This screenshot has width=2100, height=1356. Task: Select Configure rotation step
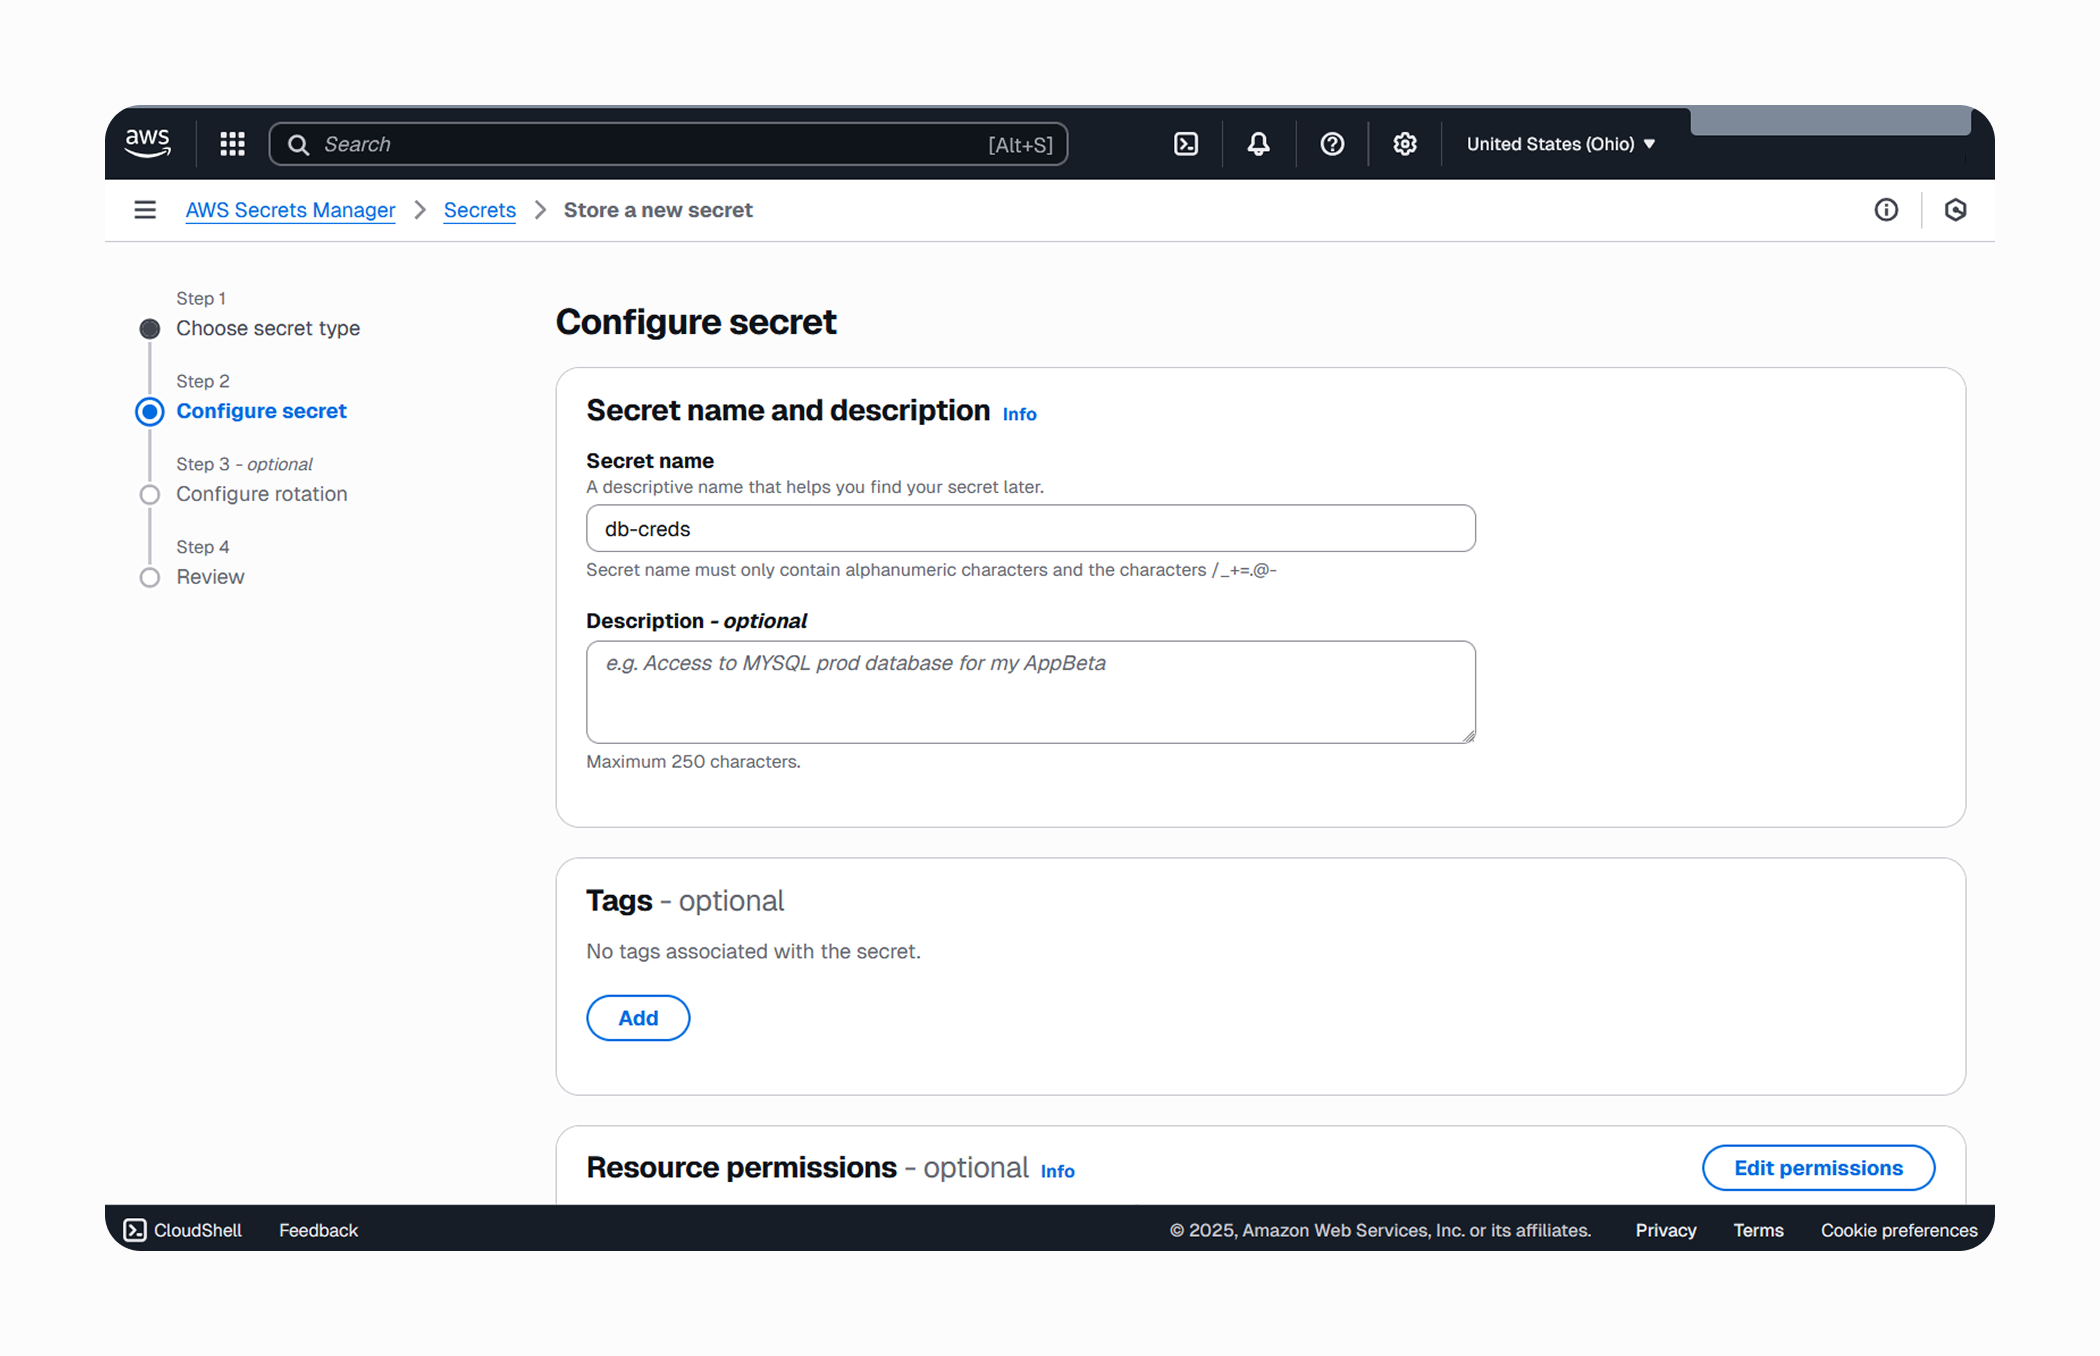[x=262, y=494]
